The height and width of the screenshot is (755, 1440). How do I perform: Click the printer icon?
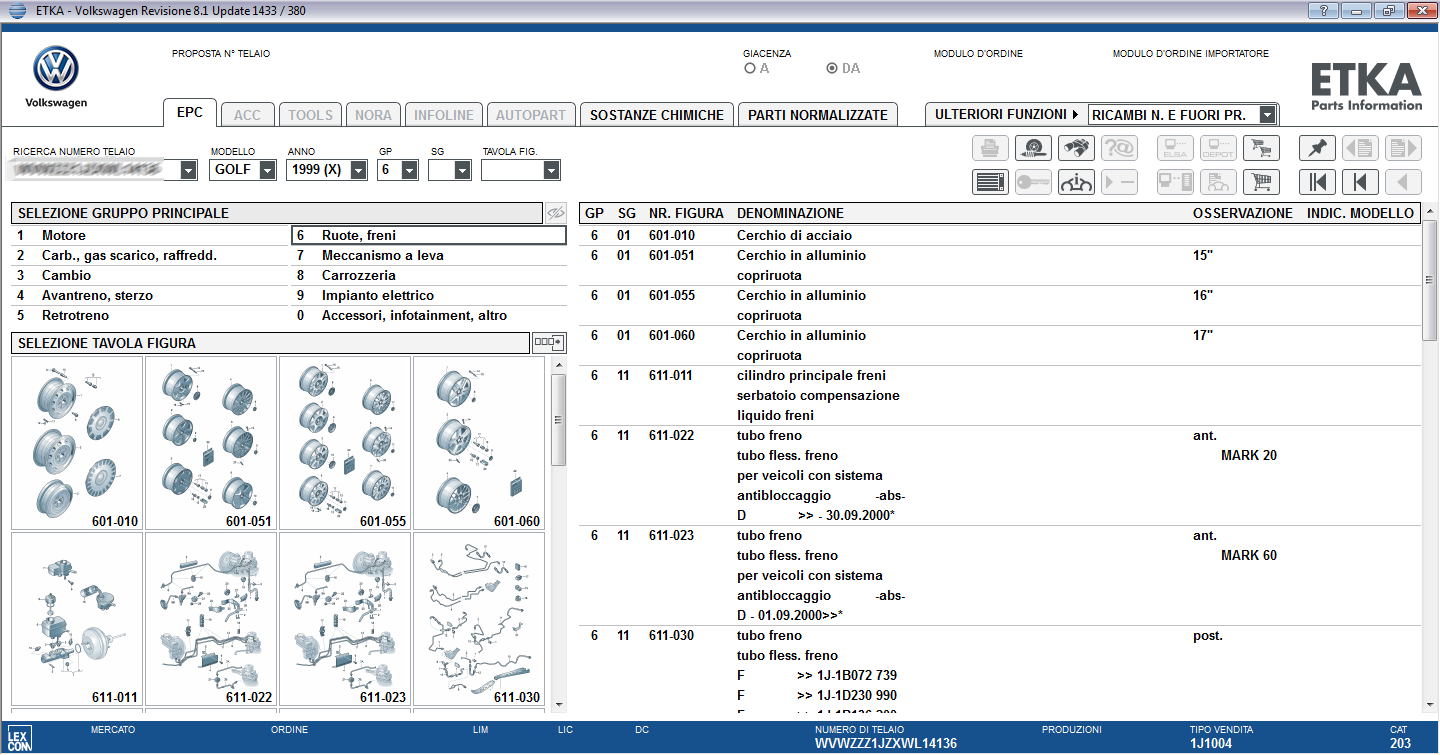pos(990,148)
